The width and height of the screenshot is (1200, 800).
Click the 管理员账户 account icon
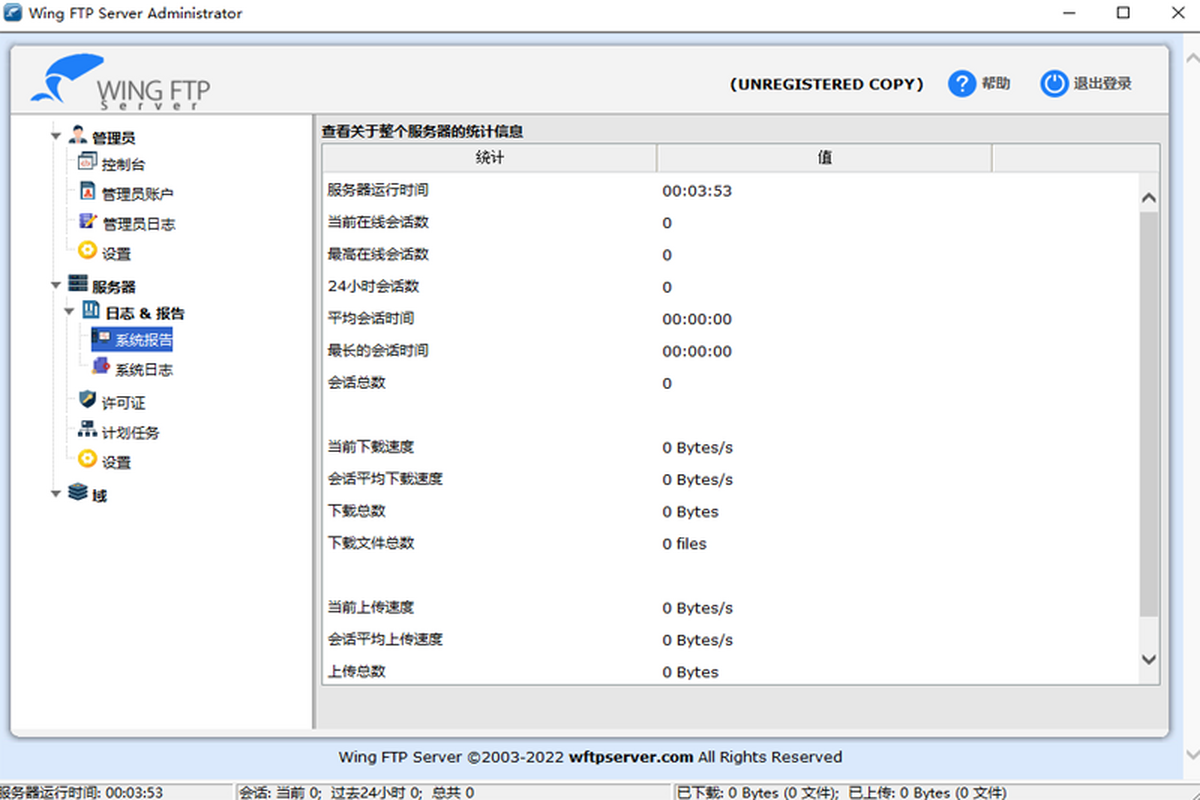click(87, 192)
